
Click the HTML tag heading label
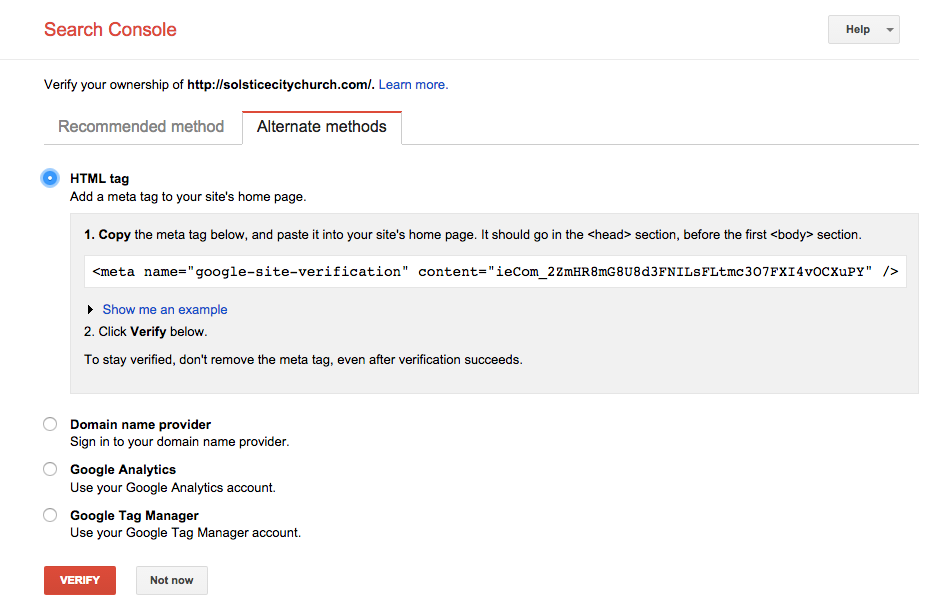coord(100,178)
